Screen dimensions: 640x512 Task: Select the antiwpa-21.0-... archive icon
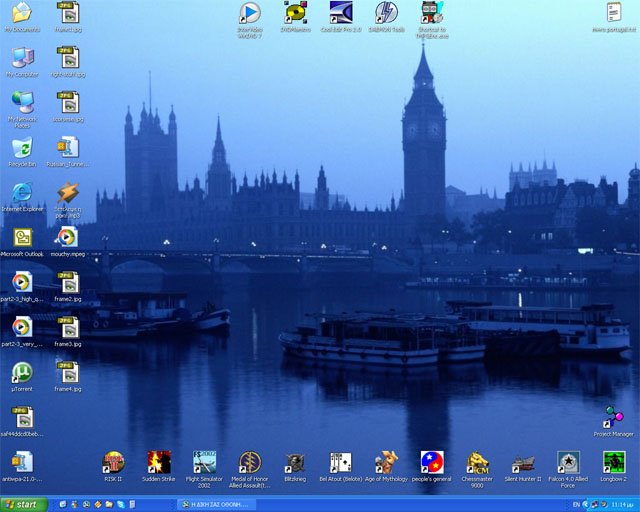click(22, 462)
